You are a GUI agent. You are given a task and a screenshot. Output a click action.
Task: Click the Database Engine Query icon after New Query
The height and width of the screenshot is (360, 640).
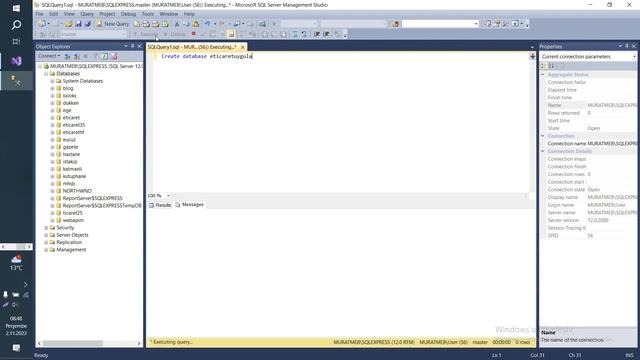coord(137,24)
